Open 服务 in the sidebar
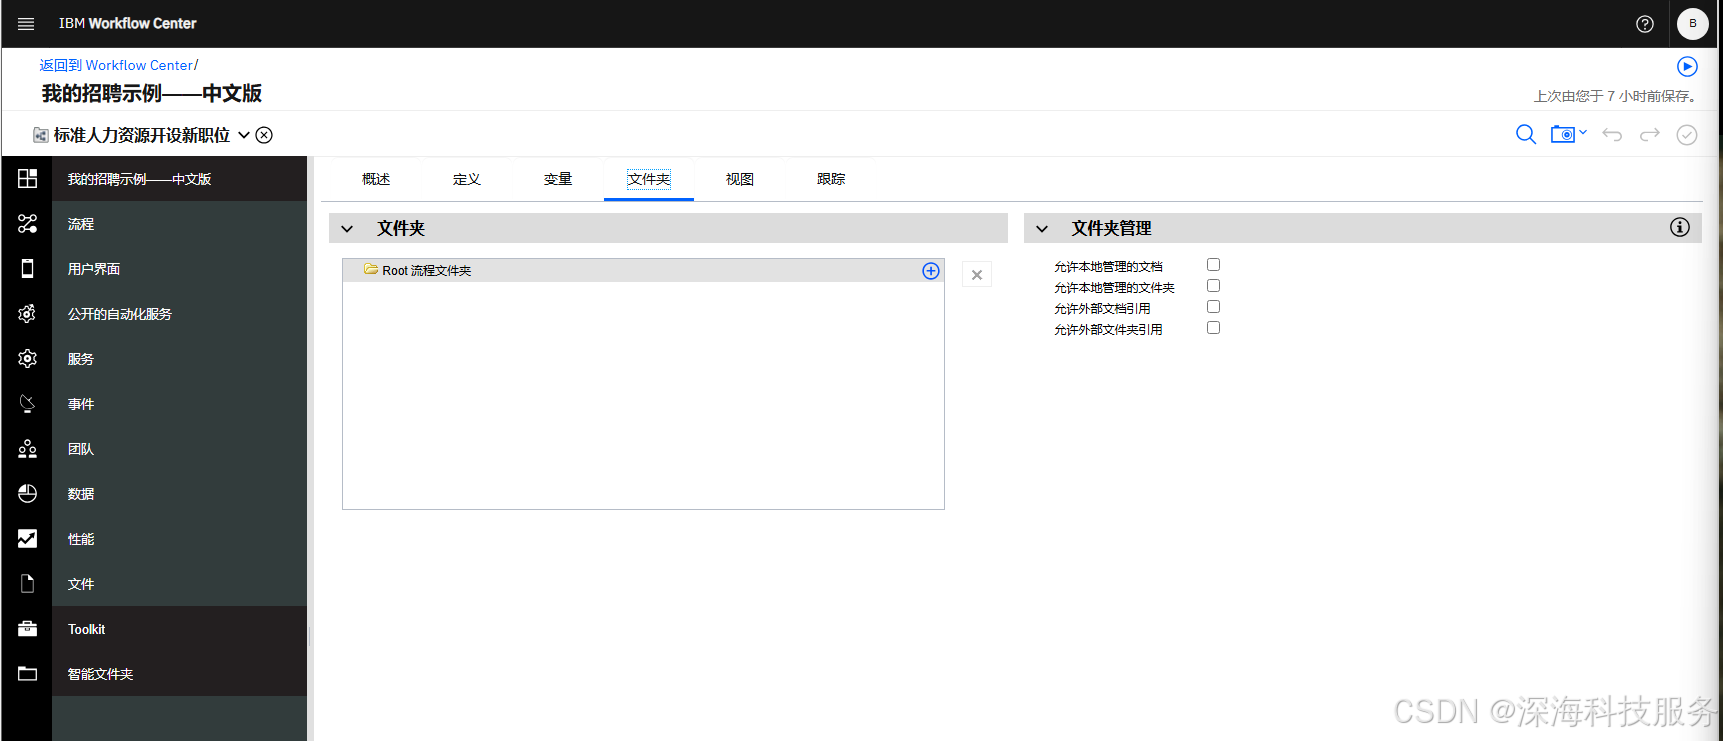Screen dimensions: 1723x741 point(180,359)
